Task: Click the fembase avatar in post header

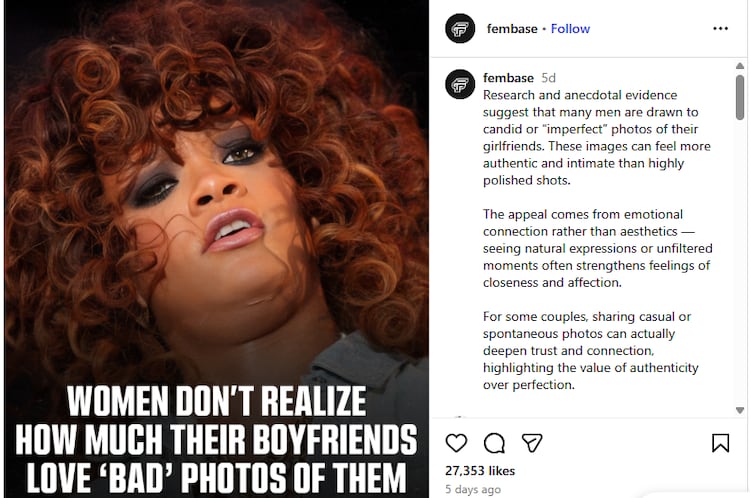Action: pyautogui.click(x=460, y=29)
